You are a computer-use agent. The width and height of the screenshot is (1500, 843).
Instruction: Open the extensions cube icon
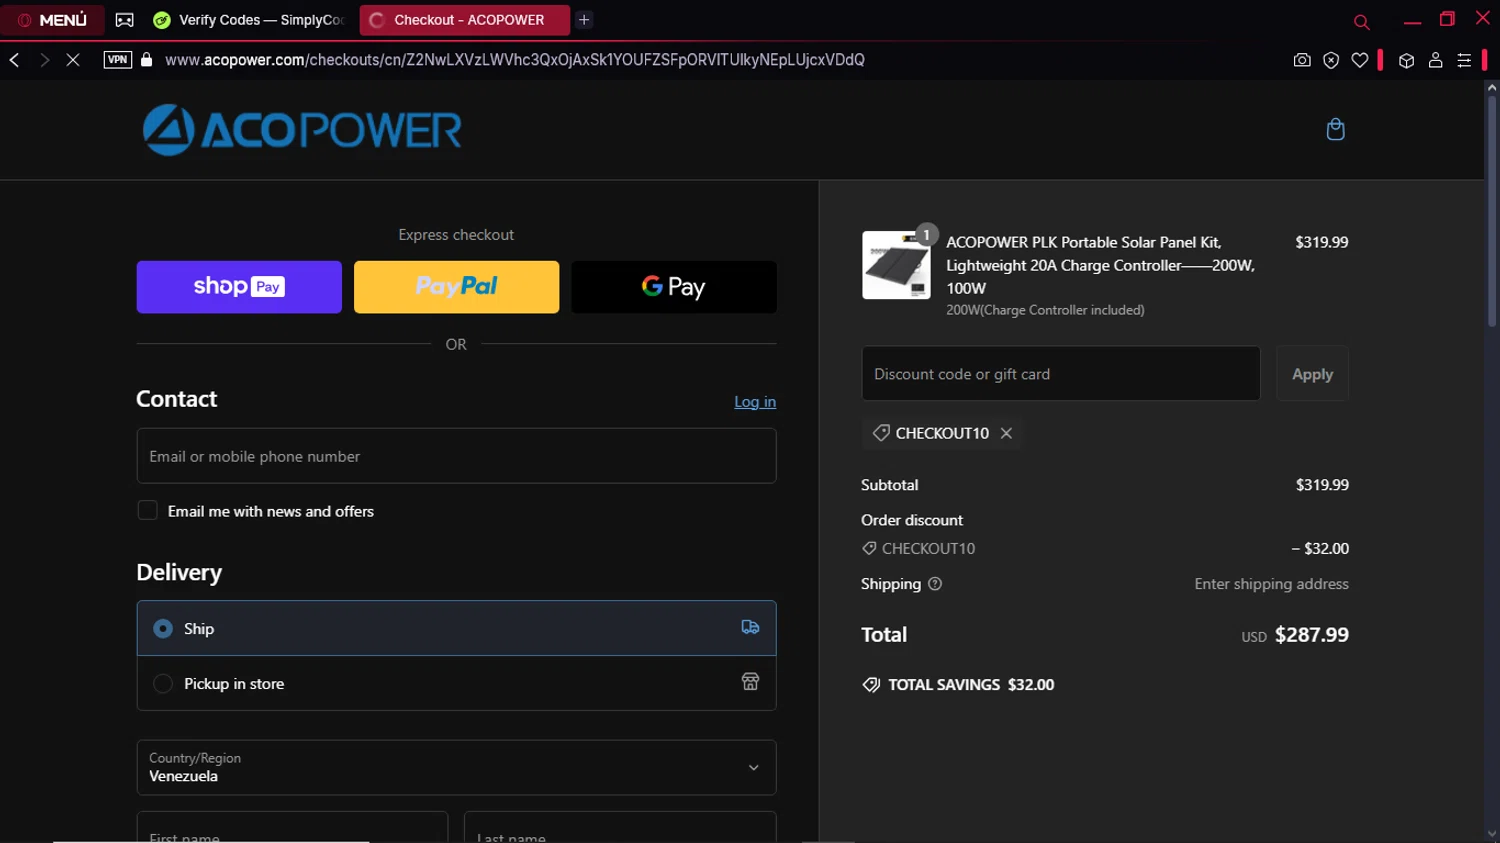(1406, 60)
